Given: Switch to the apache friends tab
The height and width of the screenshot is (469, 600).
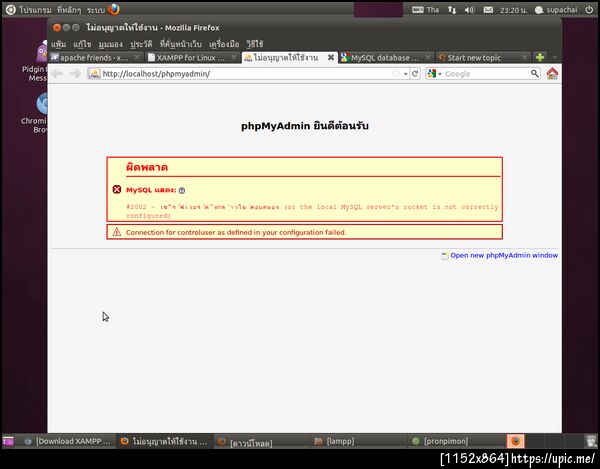Looking at the screenshot, I should [x=95, y=58].
